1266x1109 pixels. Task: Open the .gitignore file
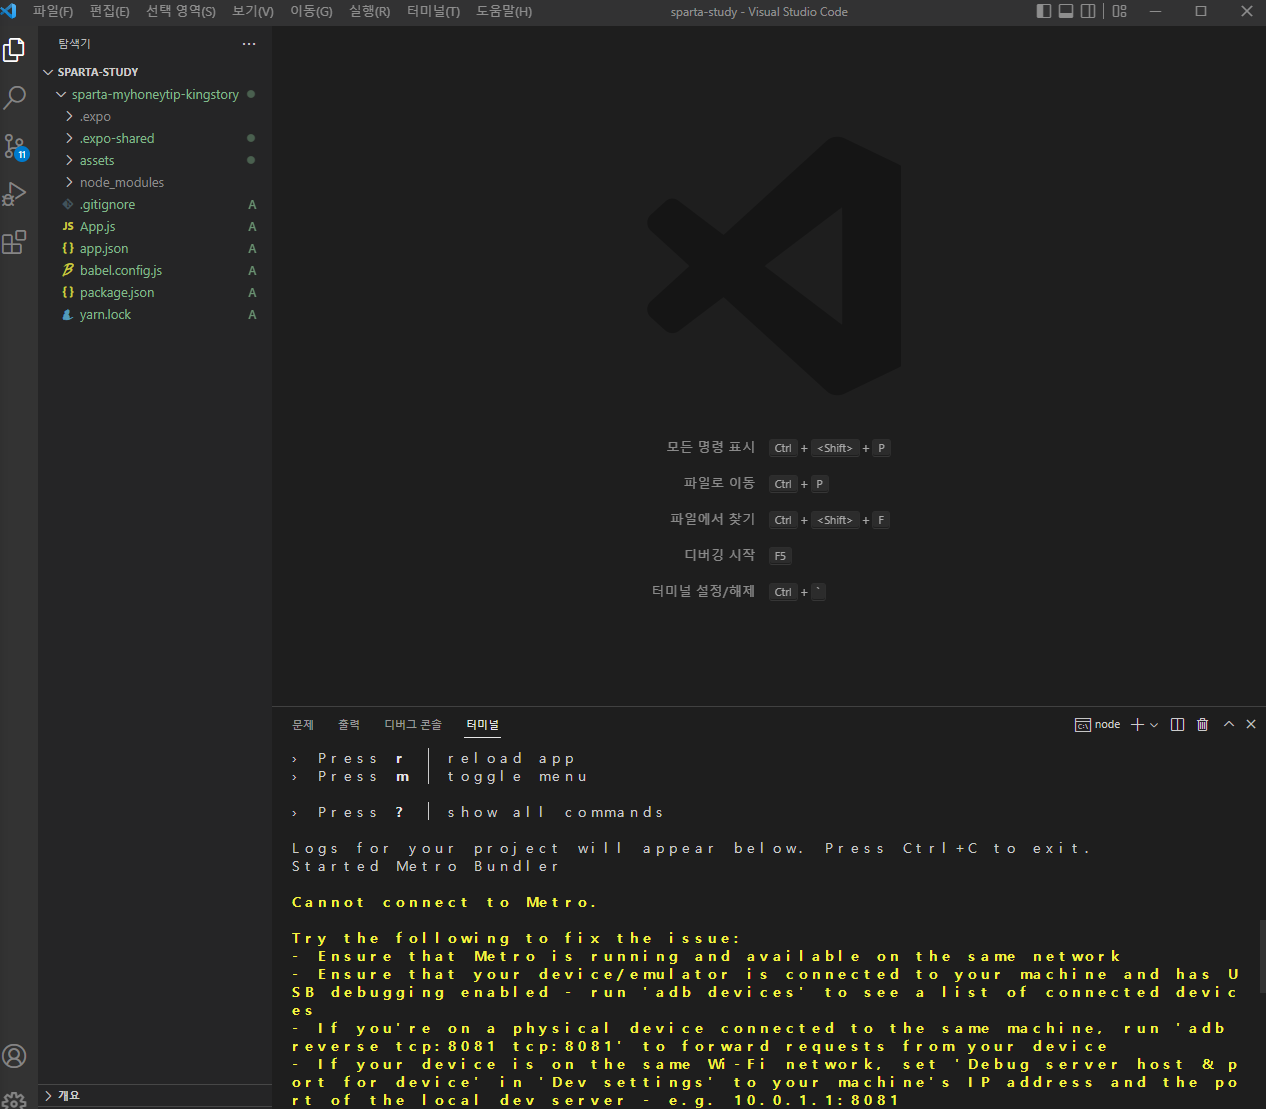pyautogui.click(x=155, y=204)
